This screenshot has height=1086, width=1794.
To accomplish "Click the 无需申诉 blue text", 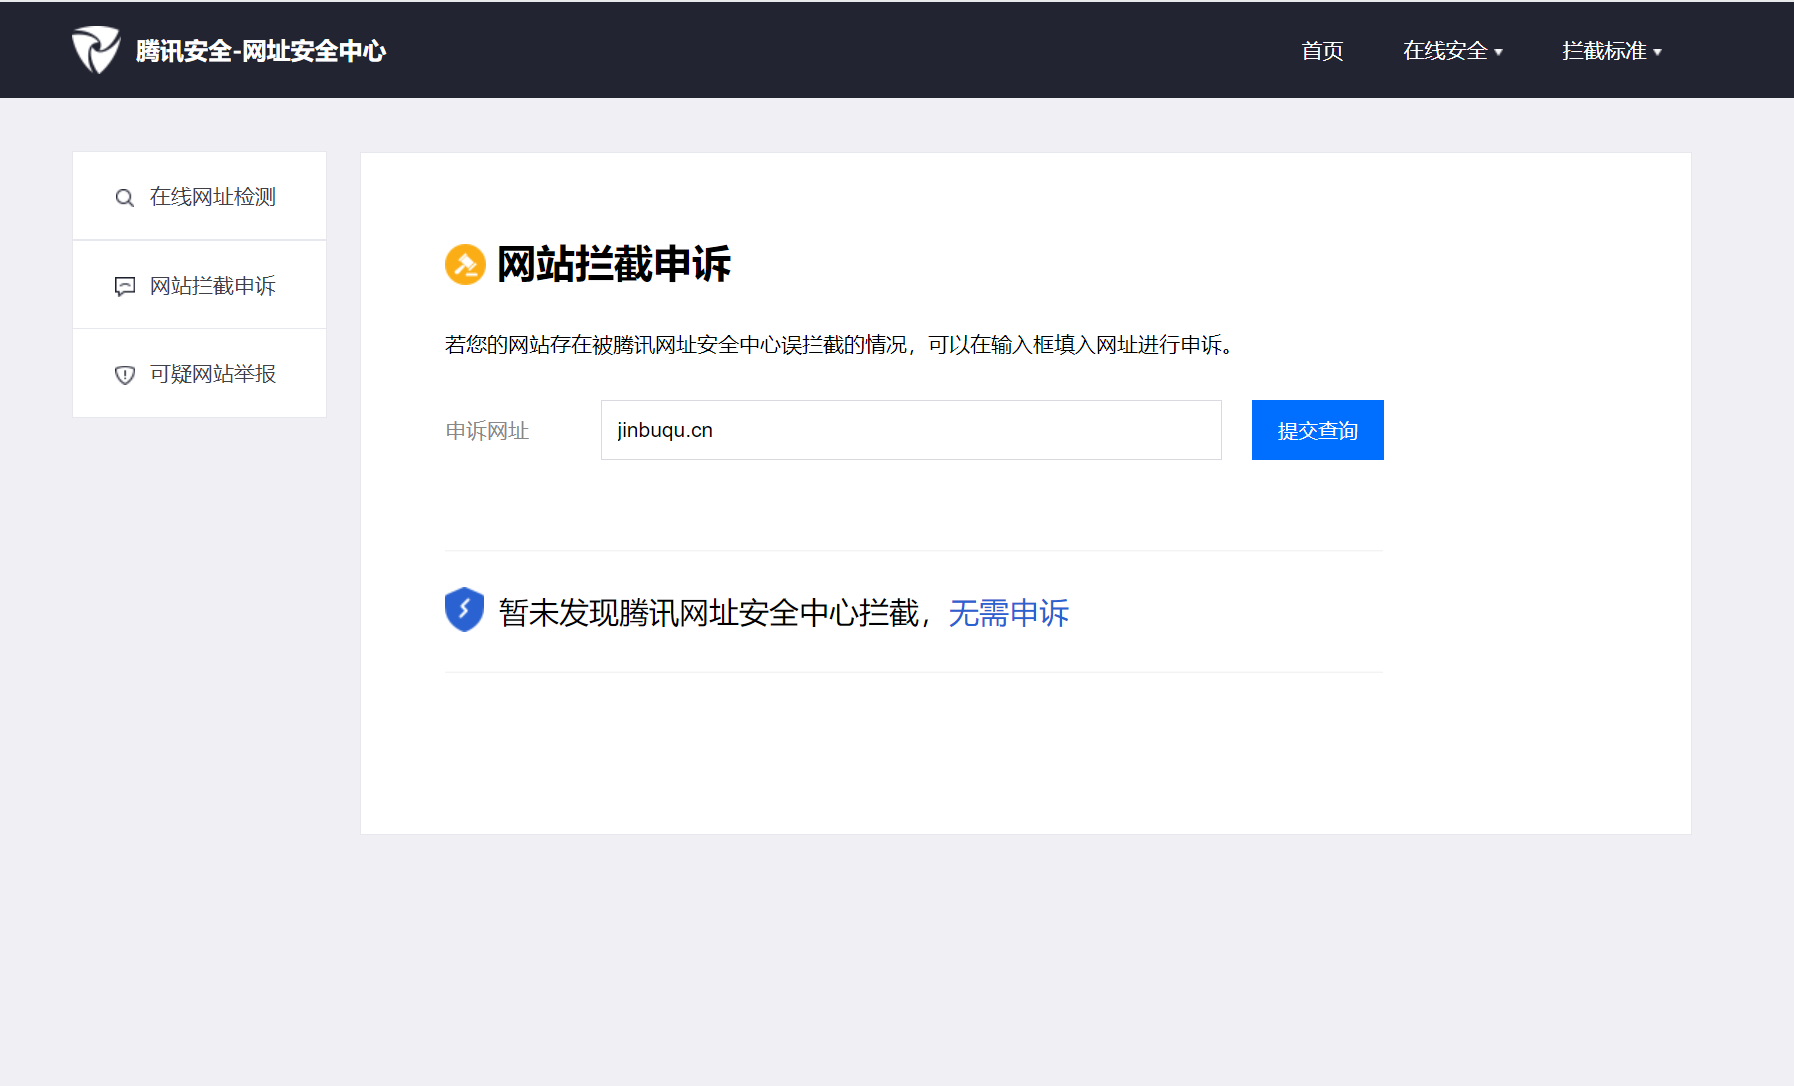I will (1009, 612).
